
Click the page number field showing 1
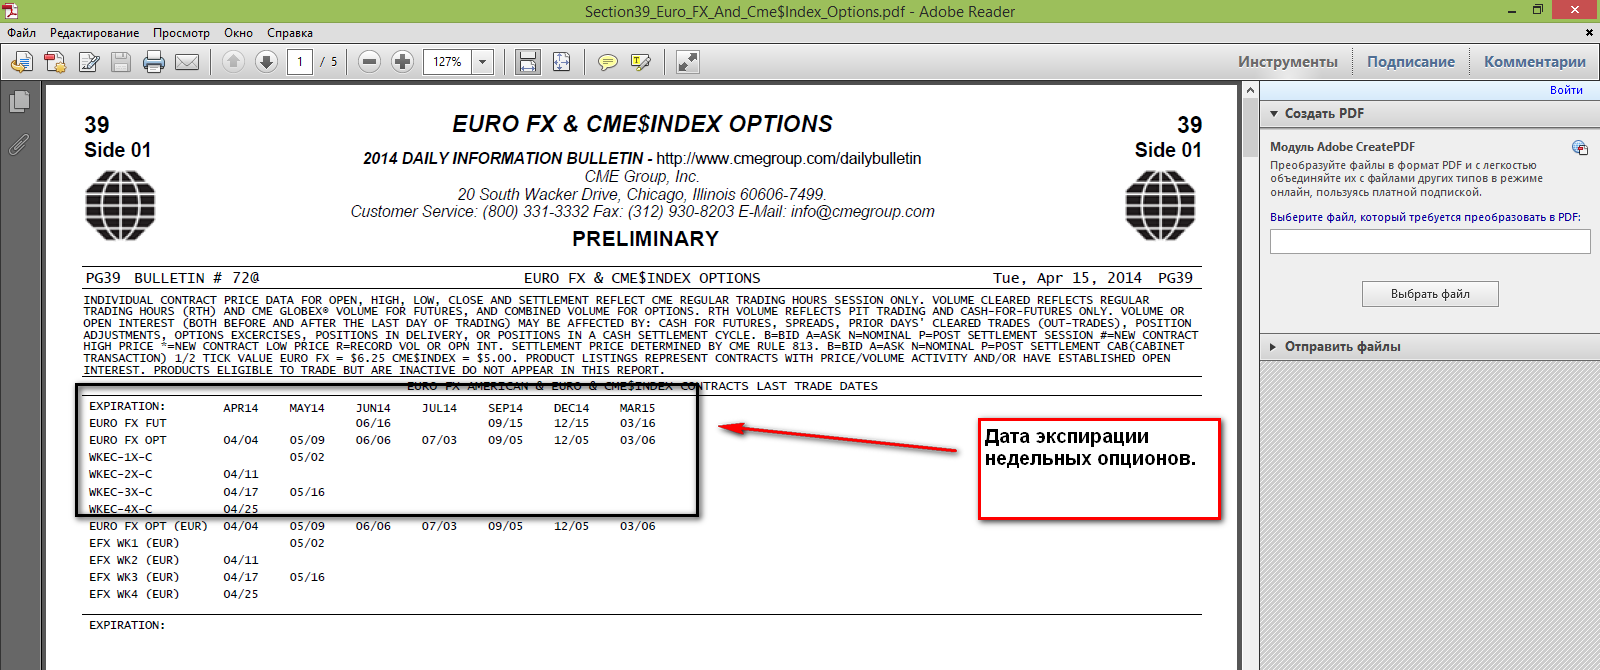point(300,62)
